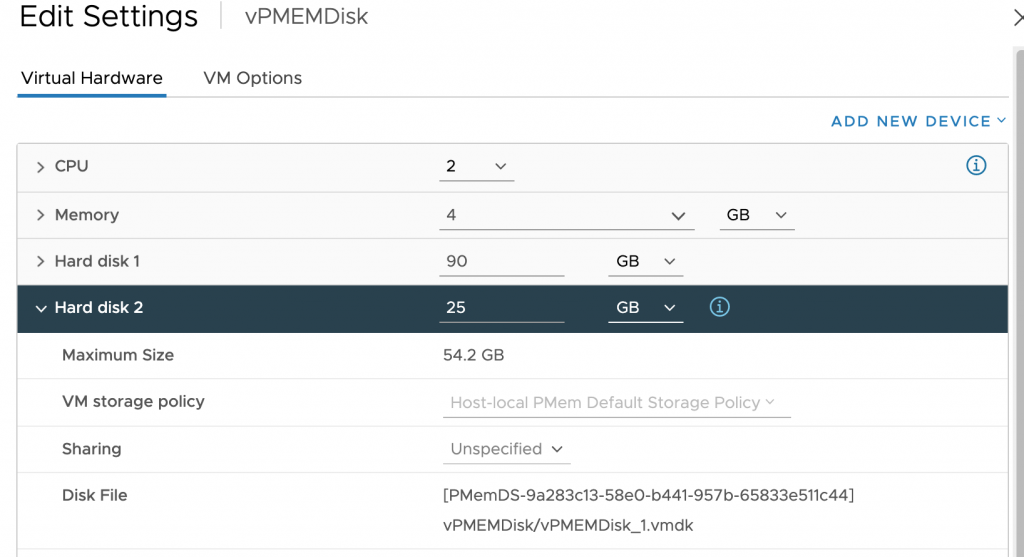The image size is (1024, 557).
Task: Open the Memory unit GB dropdown
Action: (x=757, y=215)
